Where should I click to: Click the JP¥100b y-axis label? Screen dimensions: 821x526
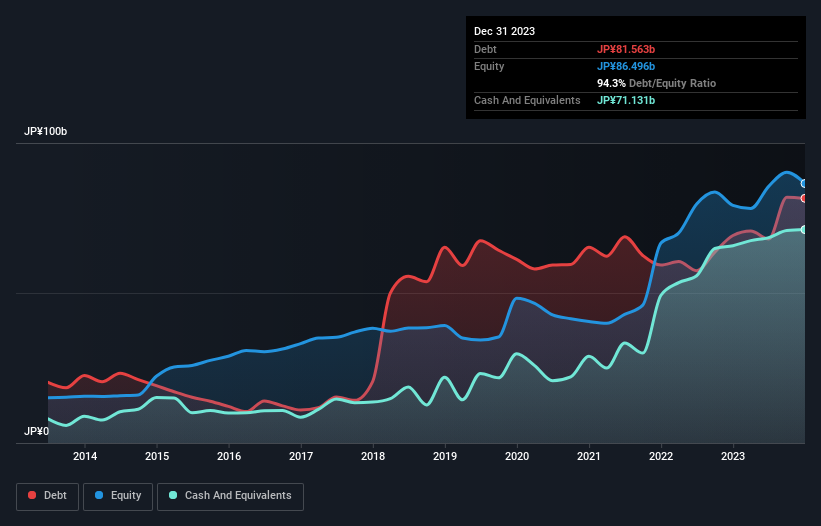[46, 131]
